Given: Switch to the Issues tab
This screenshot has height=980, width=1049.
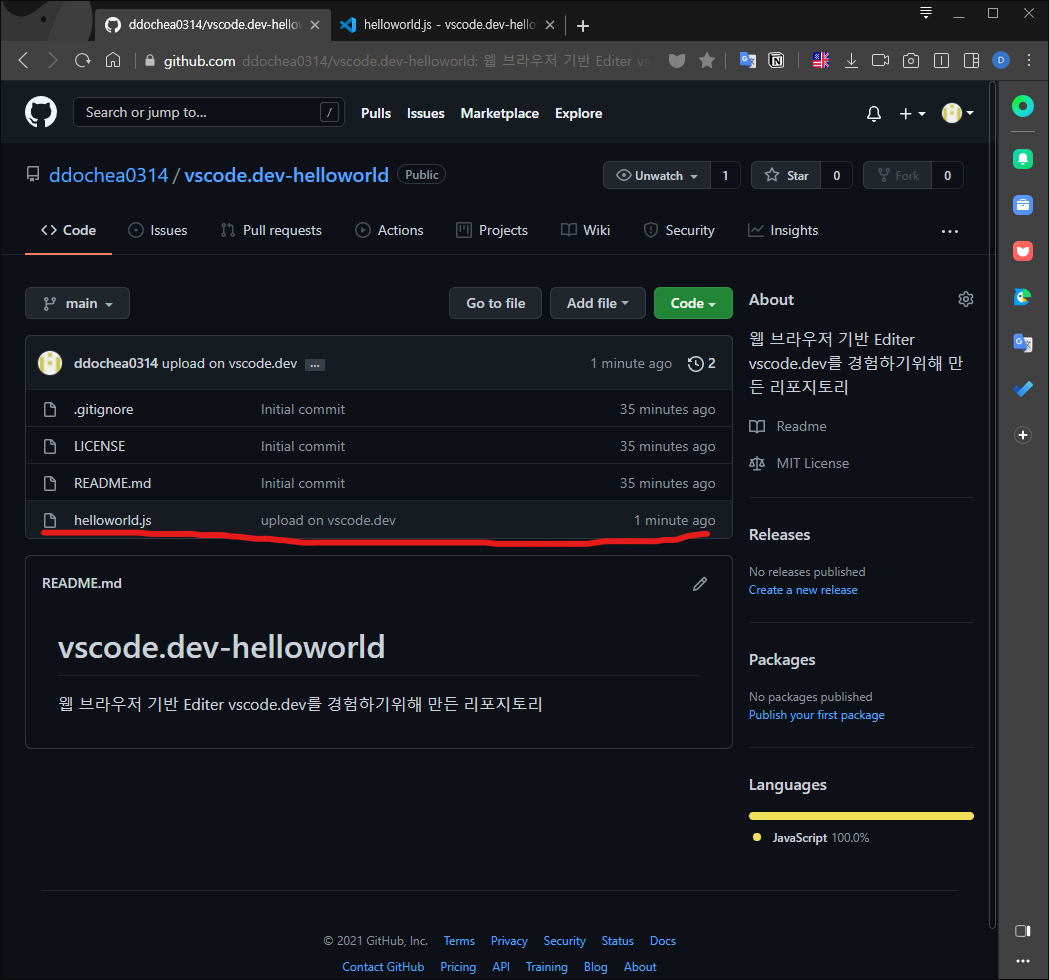Looking at the screenshot, I should [158, 231].
